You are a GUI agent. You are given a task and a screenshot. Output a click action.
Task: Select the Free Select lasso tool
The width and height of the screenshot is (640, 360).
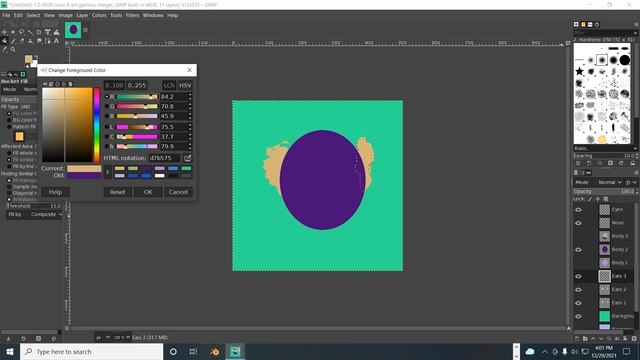pos(22,32)
